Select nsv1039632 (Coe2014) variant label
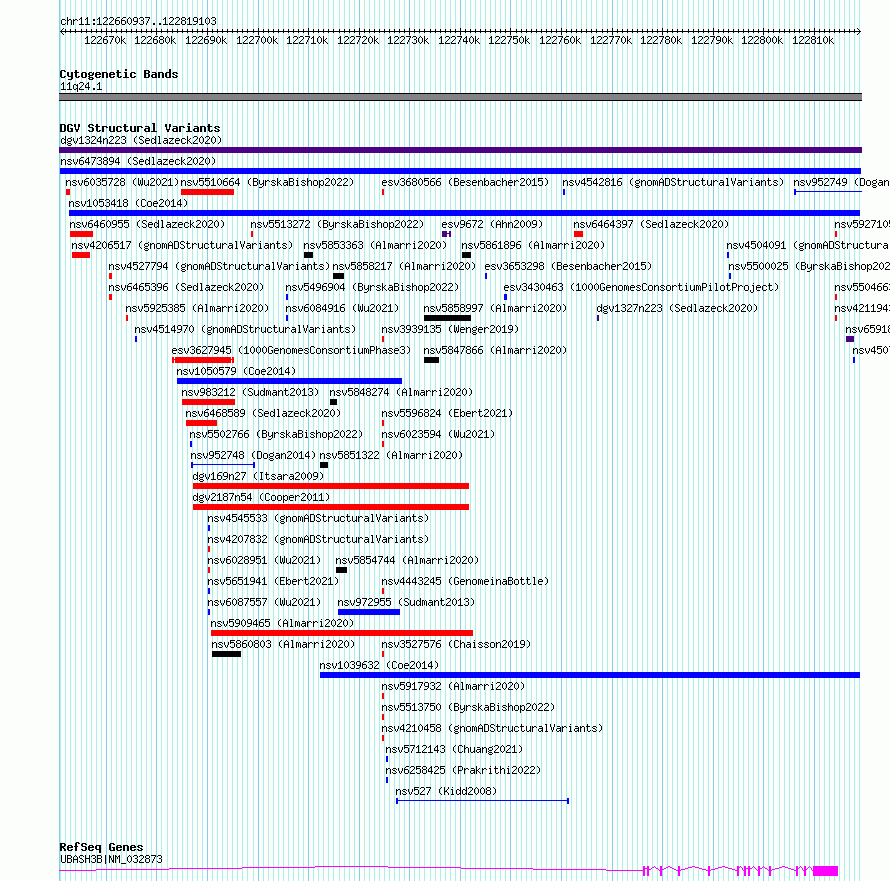 click(x=379, y=665)
